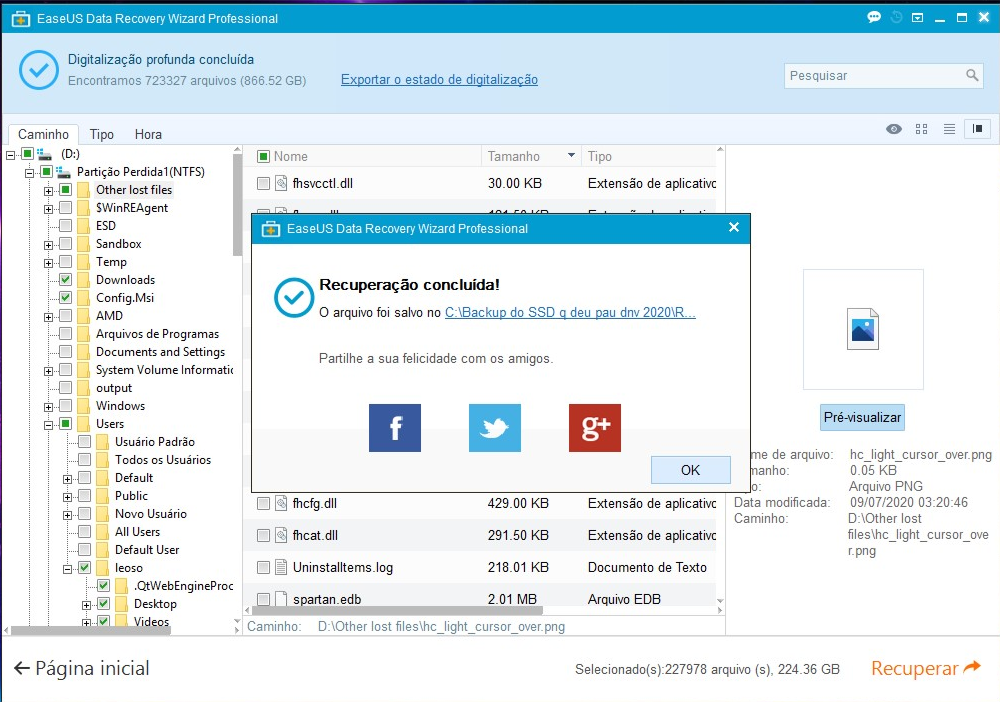Click the folder tree vertical scrollbar
Screen dimensions: 1000x702
pyautogui.click(x=237, y=204)
